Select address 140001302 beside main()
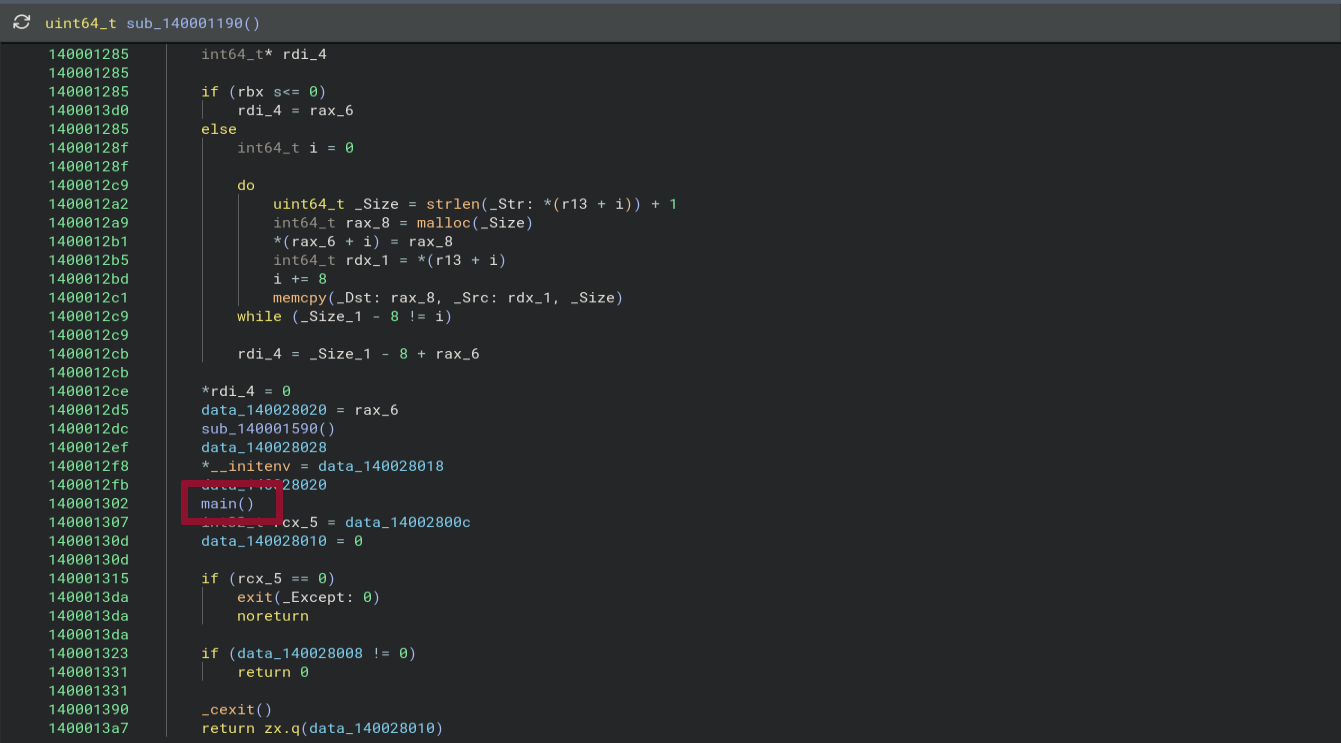1341x743 pixels. click(88, 504)
